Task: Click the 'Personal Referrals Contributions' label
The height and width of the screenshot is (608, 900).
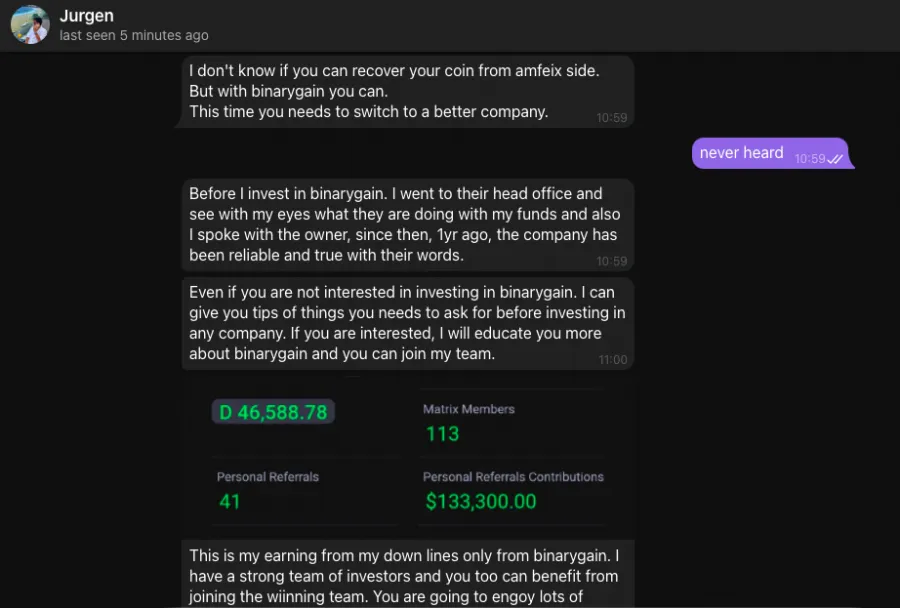Action: pyautogui.click(x=513, y=477)
